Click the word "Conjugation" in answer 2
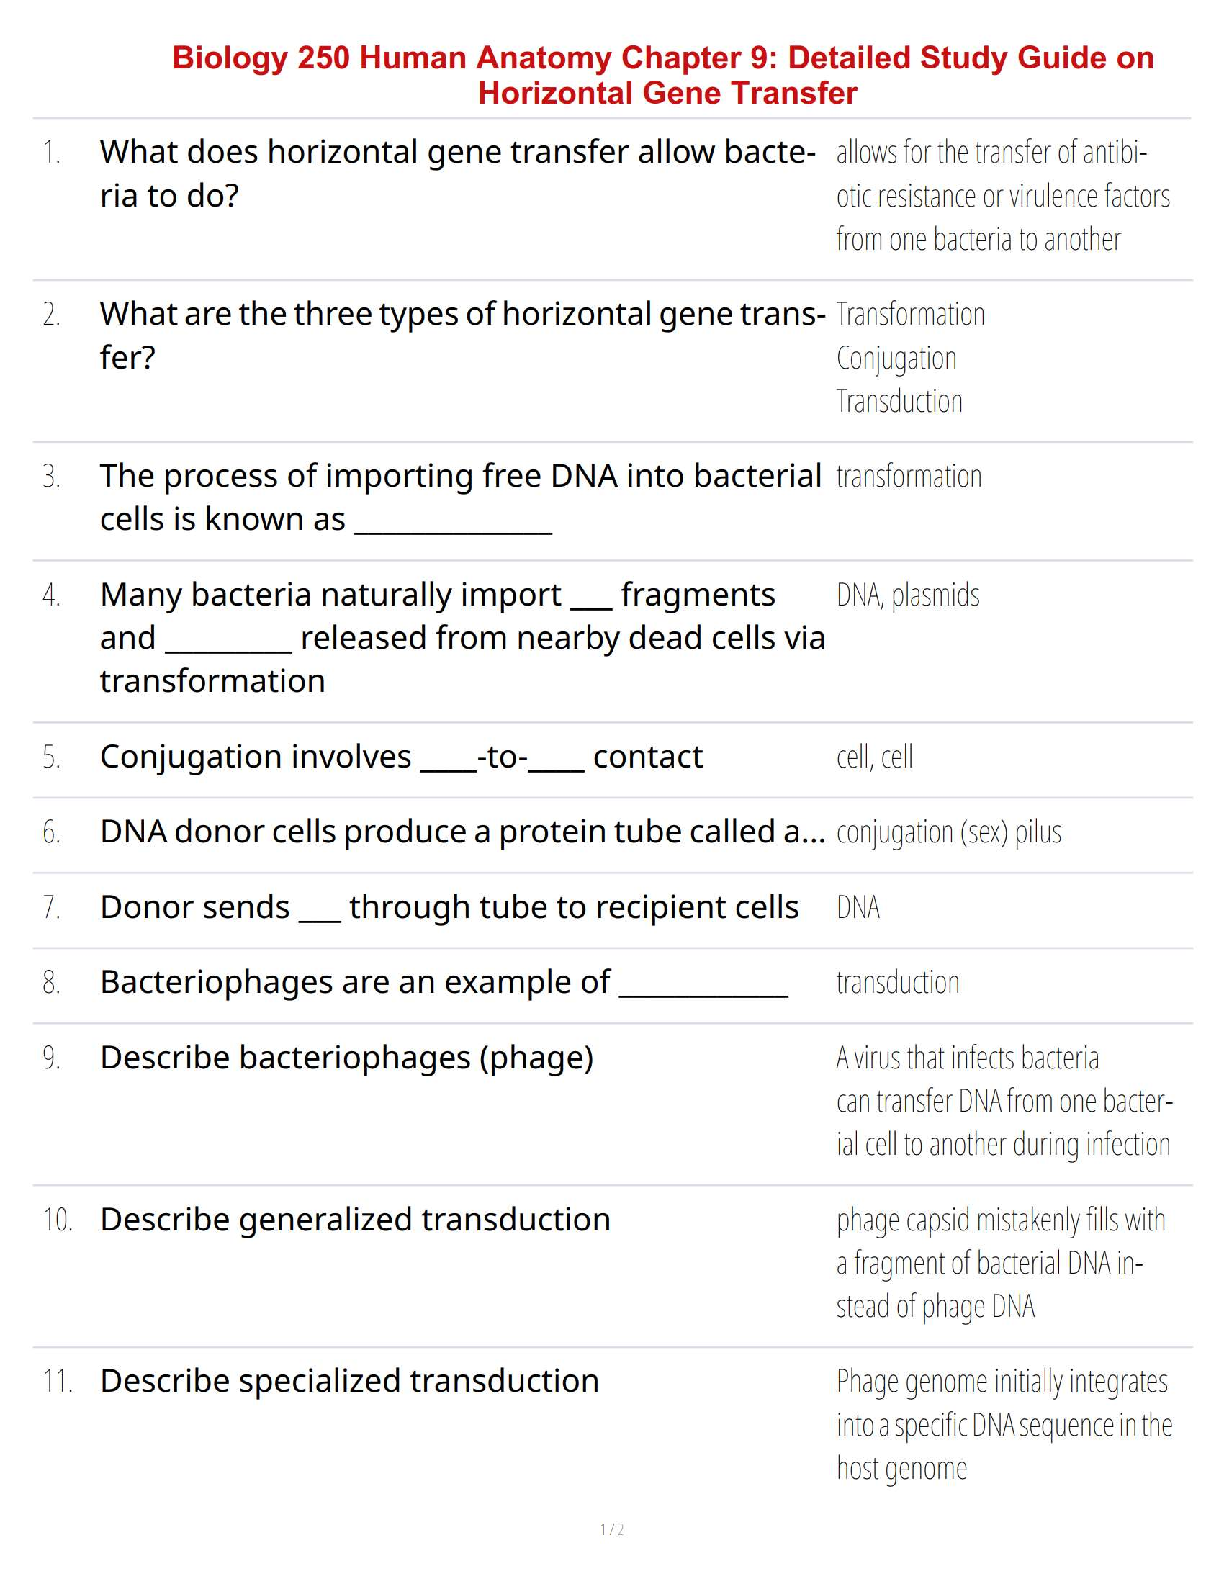The width and height of the screenshot is (1224, 1584). click(x=896, y=358)
